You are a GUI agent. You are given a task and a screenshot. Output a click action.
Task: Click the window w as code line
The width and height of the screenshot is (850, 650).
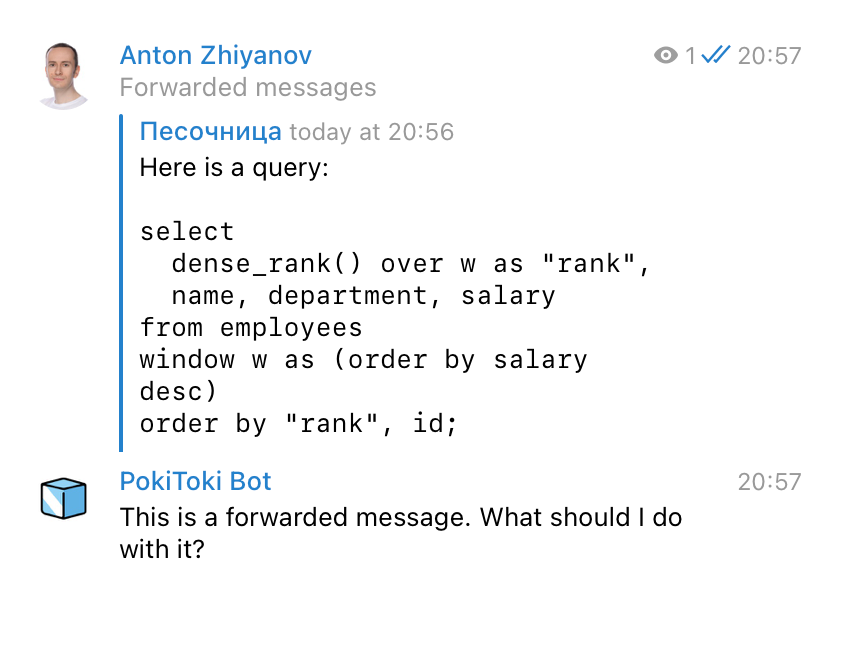[x=363, y=376]
